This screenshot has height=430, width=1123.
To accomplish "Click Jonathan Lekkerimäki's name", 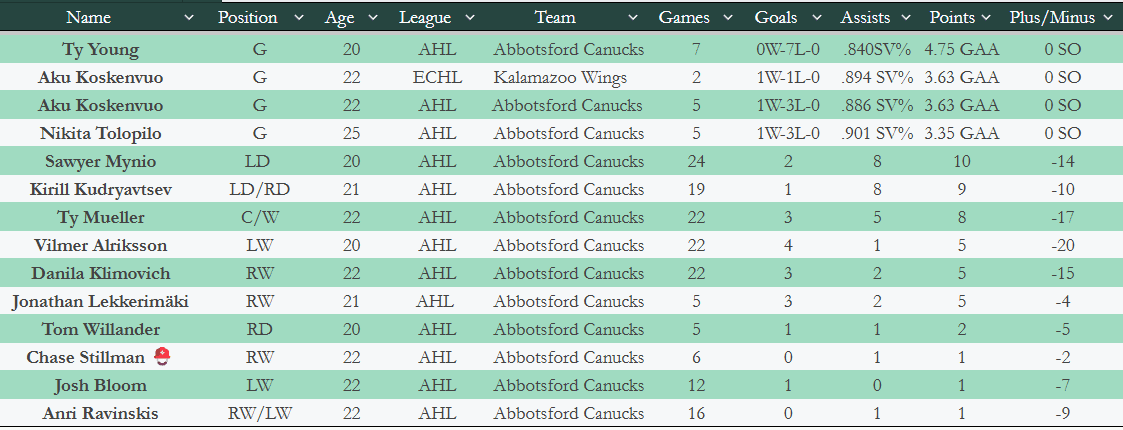I will click(100, 301).
